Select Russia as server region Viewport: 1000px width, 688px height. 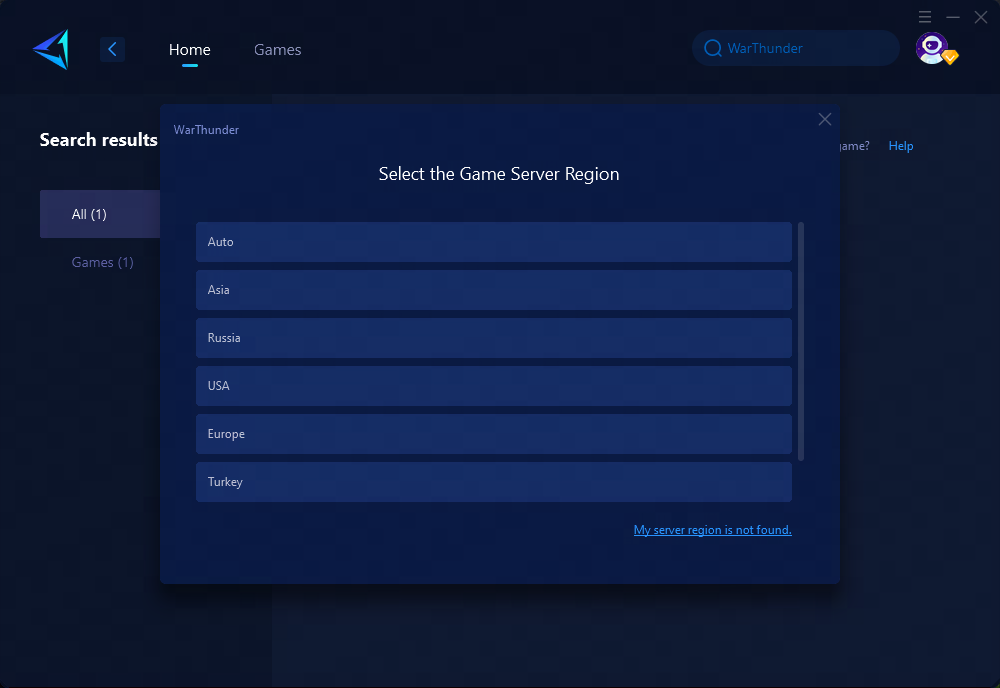(x=493, y=338)
